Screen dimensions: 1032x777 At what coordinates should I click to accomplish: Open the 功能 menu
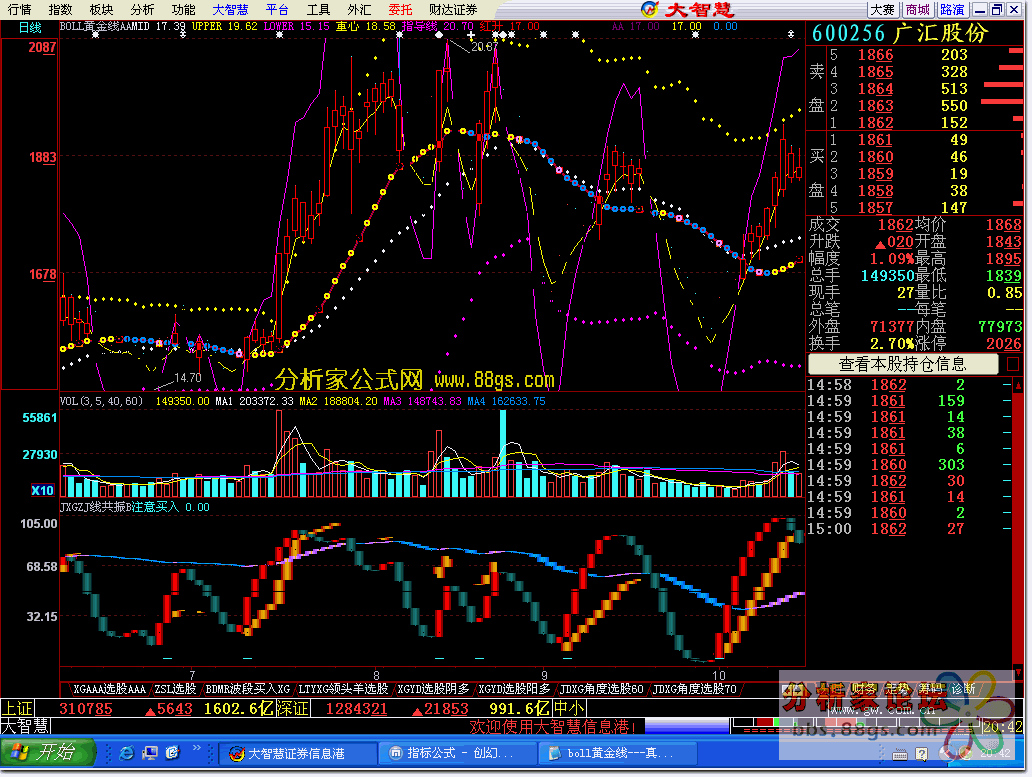point(183,9)
